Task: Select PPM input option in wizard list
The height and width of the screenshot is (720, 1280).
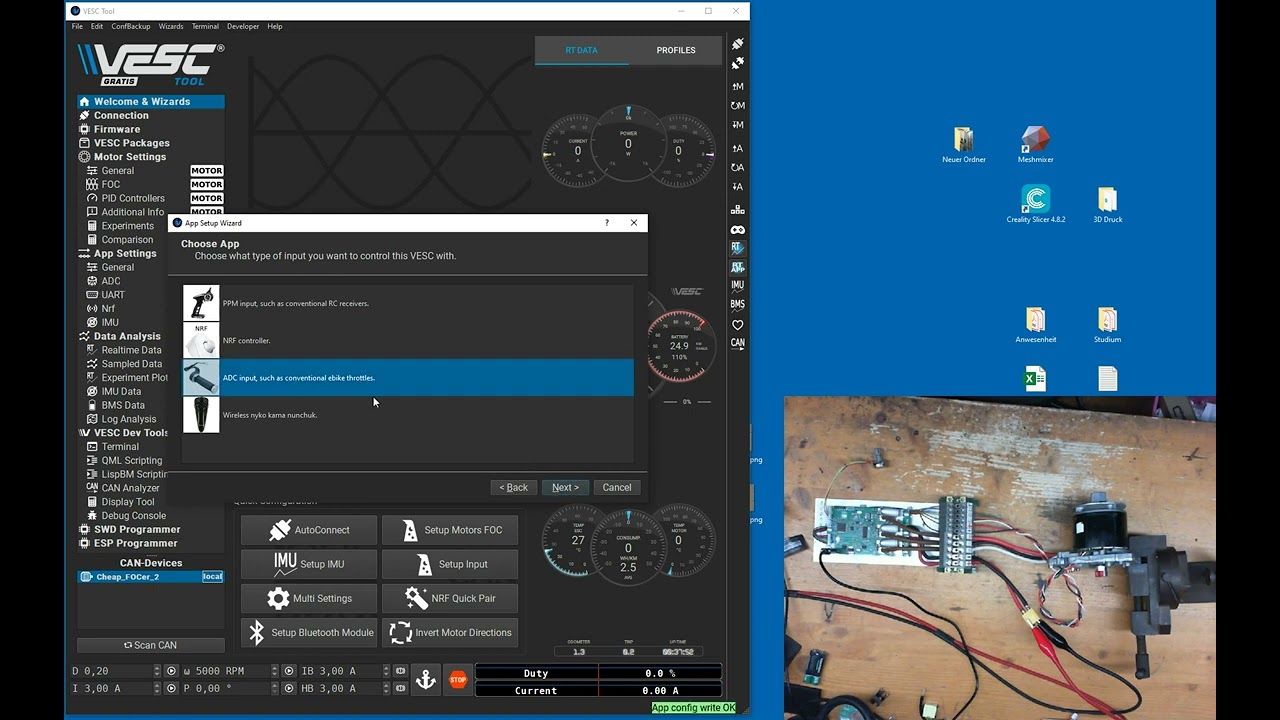Action: (408, 303)
